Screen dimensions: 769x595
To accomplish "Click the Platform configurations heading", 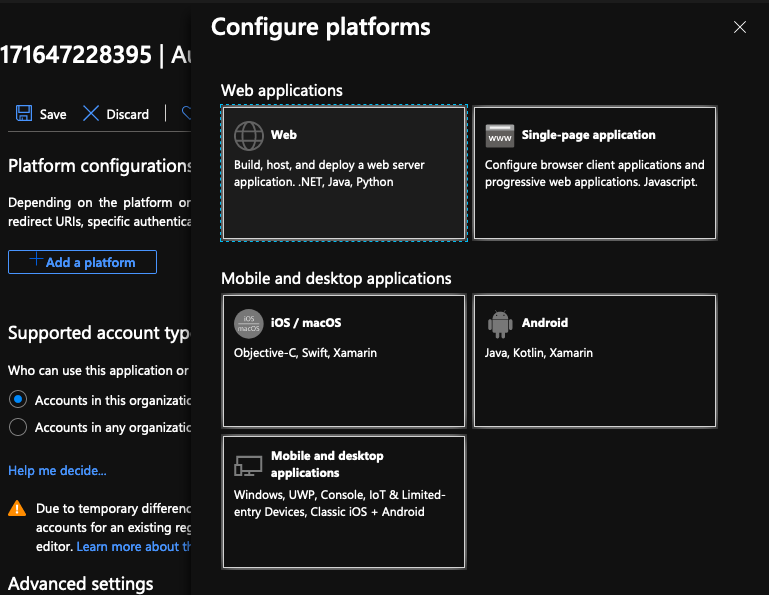I will (99, 166).
